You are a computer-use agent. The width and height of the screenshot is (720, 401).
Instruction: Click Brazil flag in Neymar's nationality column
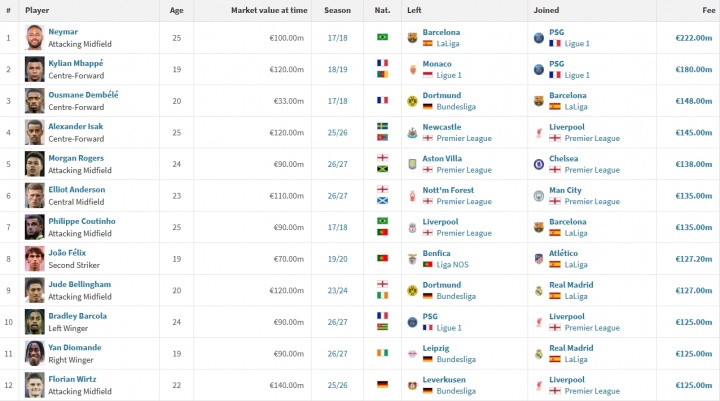[382, 37]
